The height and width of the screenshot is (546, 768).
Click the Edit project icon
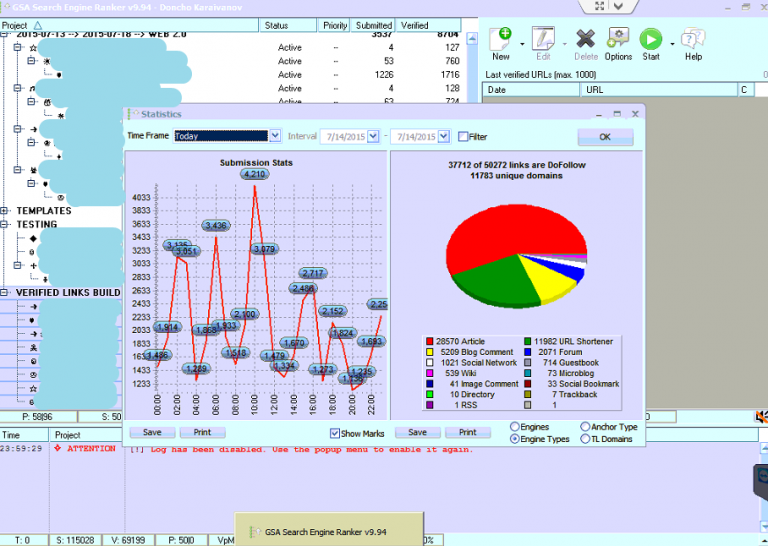click(x=543, y=39)
